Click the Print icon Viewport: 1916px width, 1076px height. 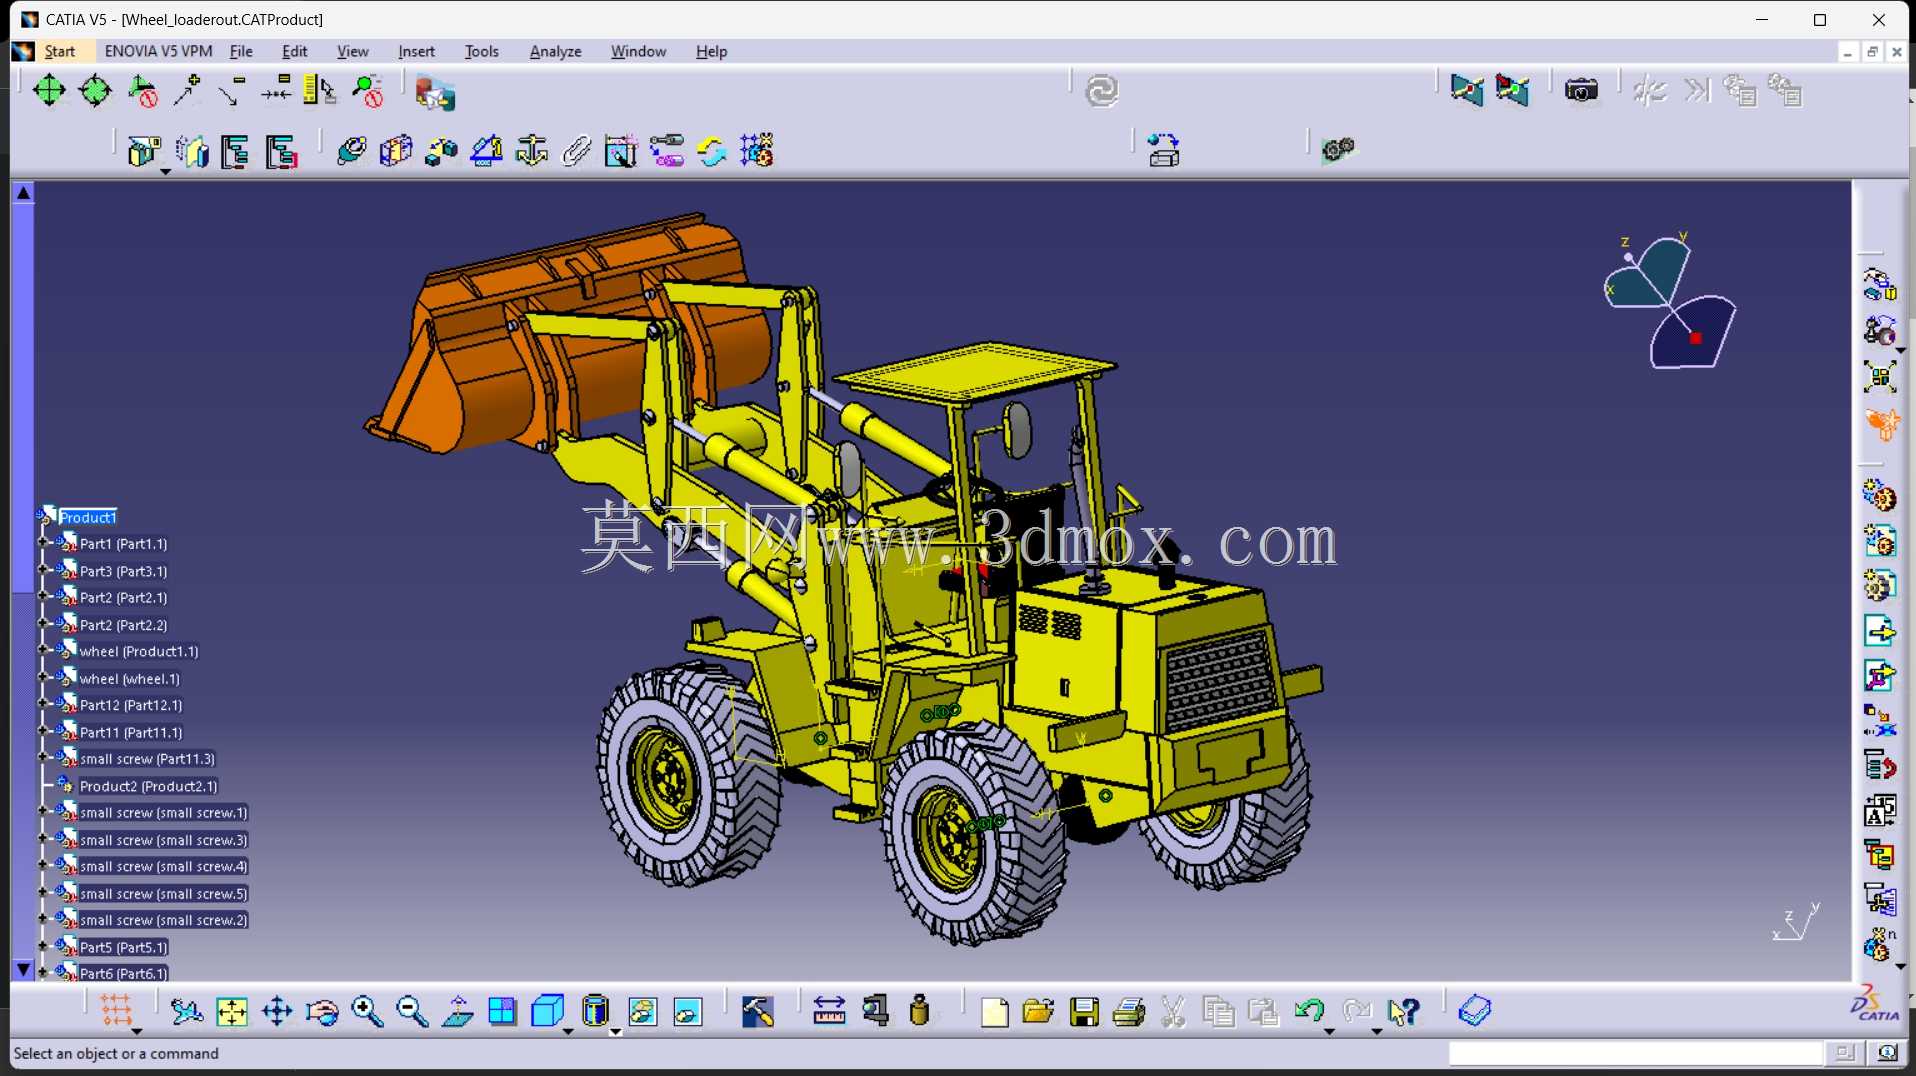pos(1129,1012)
